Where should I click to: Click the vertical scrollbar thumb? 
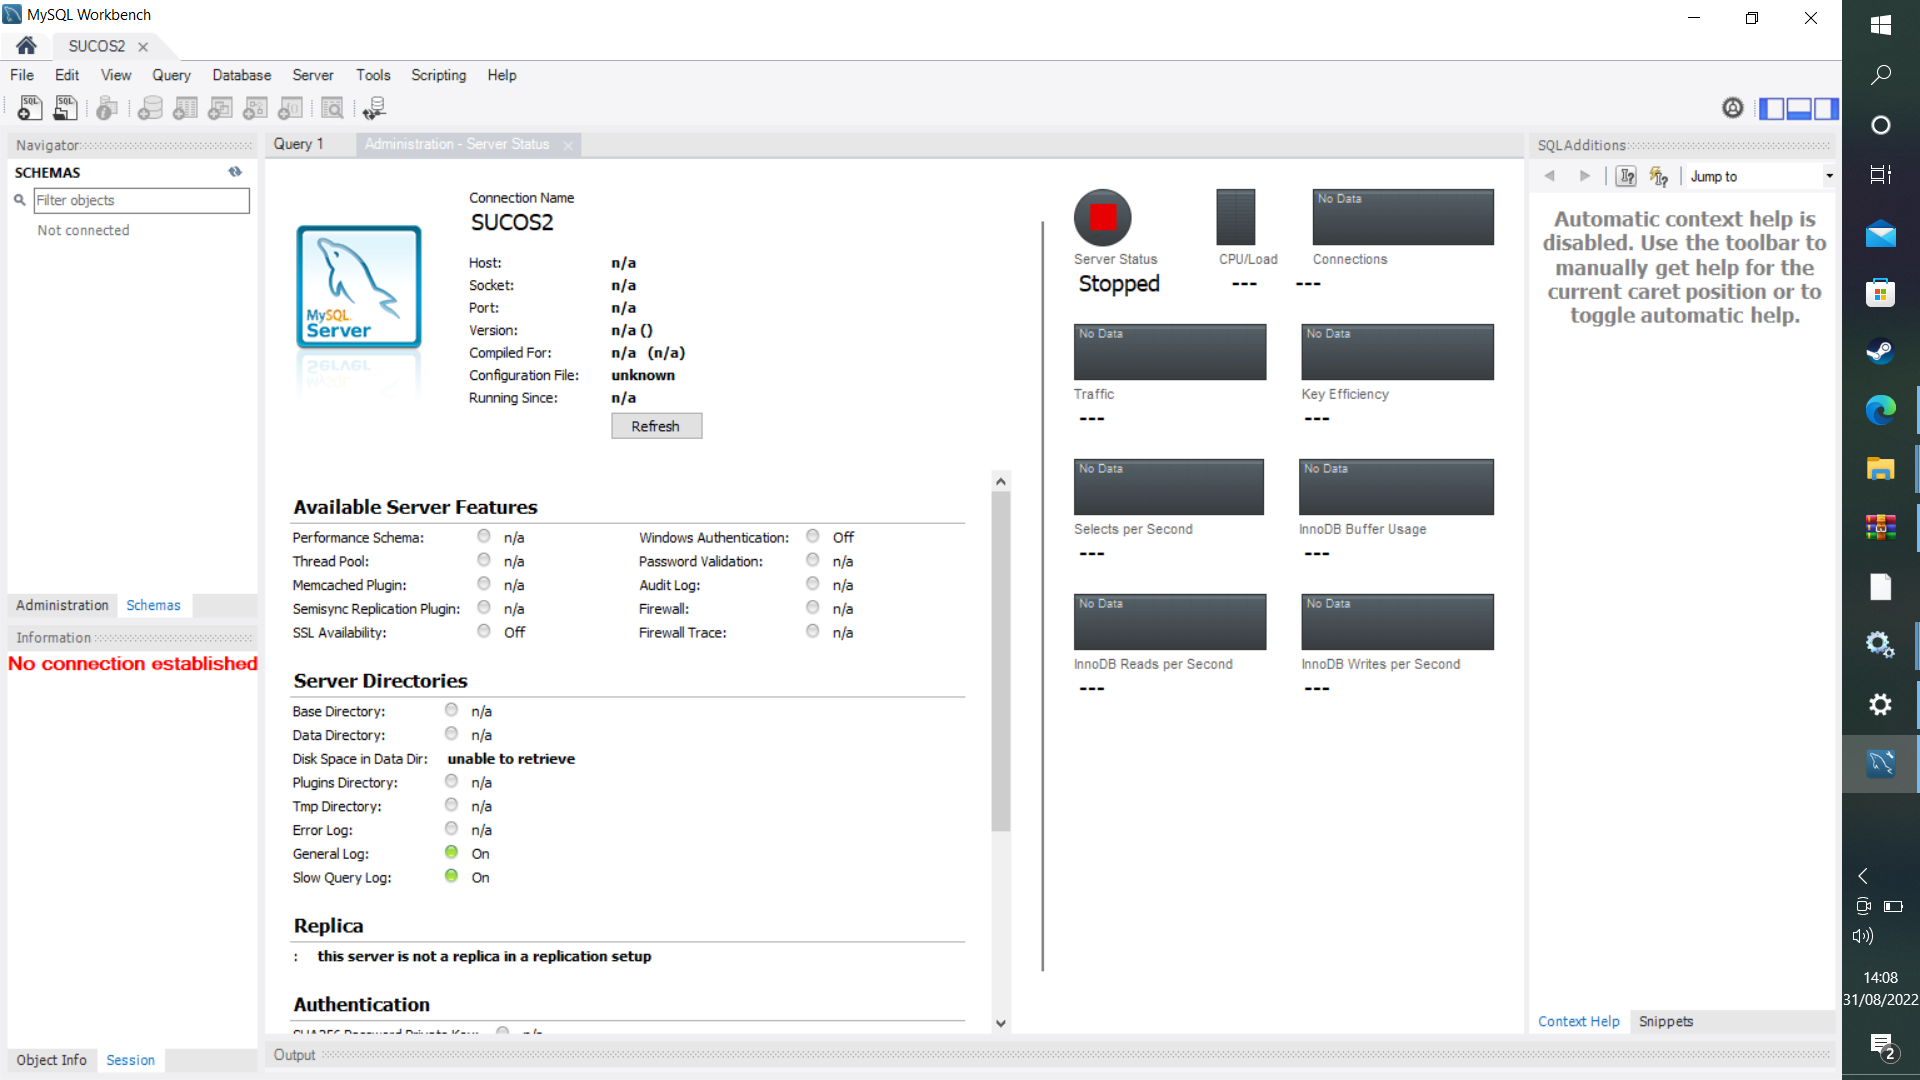click(1001, 661)
